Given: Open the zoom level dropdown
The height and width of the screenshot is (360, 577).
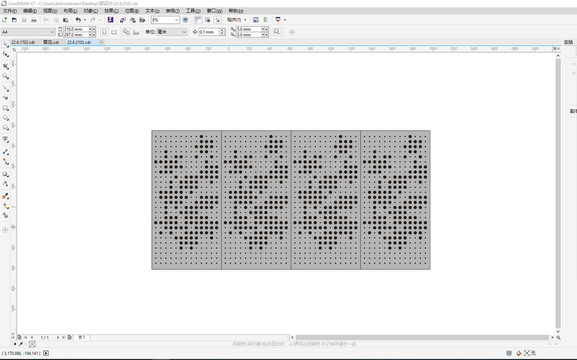Looking at the screenshot, I should pos(177,20).
